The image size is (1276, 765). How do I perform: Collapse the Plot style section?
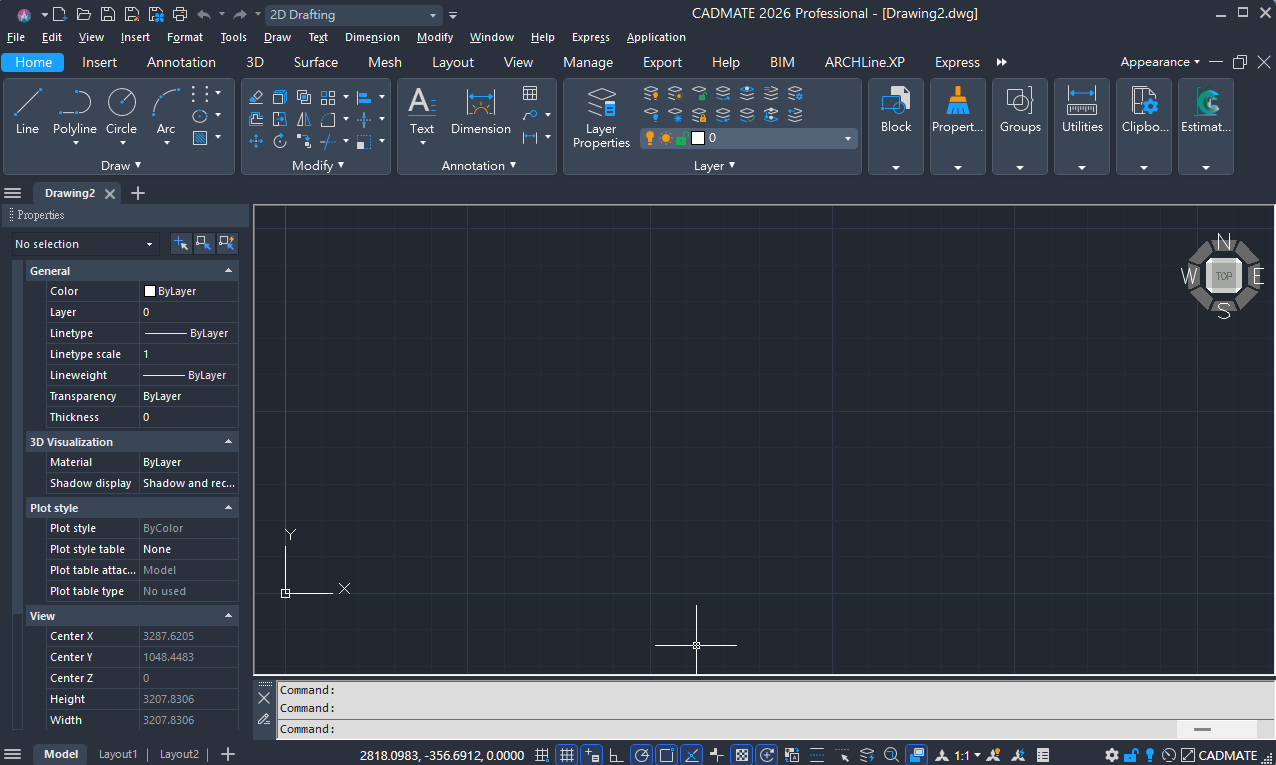pyautogui.click(x=228, y=508)
